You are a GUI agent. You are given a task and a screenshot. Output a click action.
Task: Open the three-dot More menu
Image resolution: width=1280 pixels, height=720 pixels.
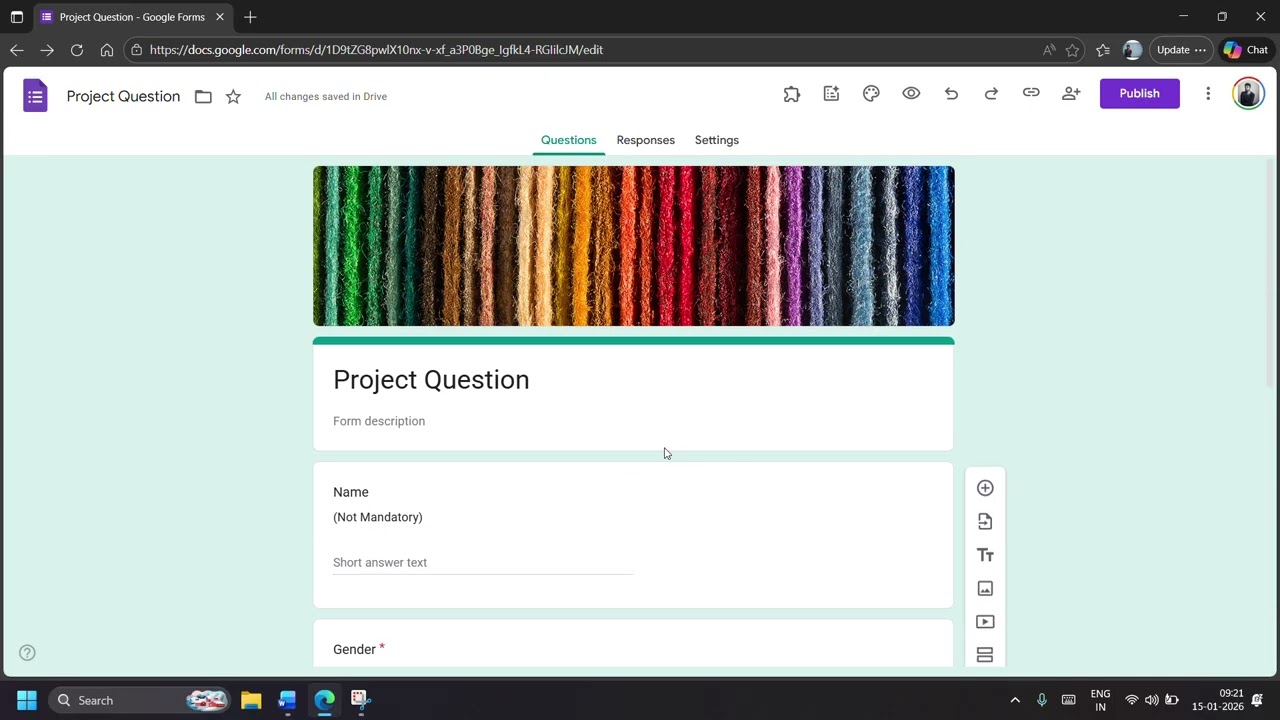click(1208, 93)
